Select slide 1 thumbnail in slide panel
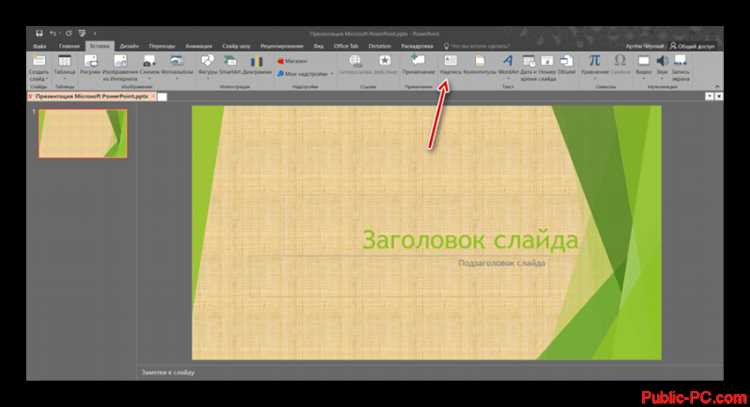This screenshot has height=407, width=750. click(x=83, y=133)
